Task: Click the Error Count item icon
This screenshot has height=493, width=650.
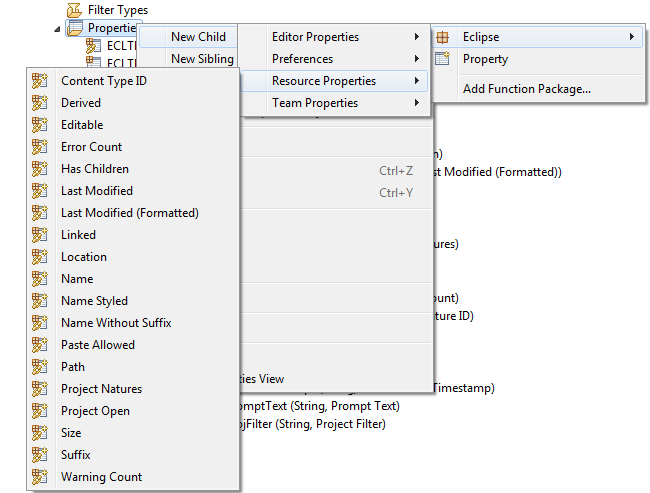Action: tap(40, 147)
